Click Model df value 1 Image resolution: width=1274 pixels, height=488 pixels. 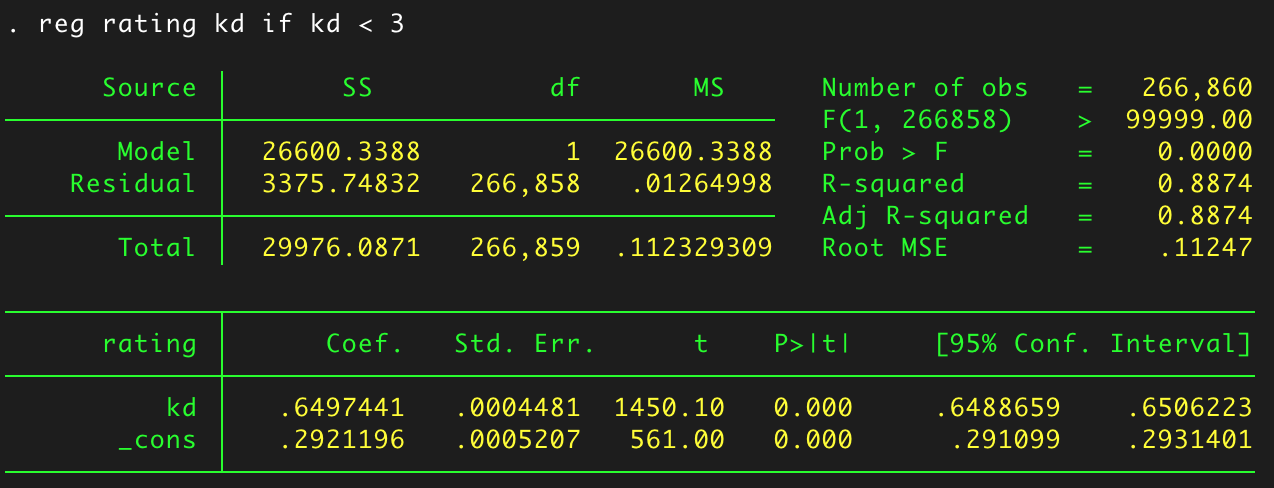tap(573, 152)
